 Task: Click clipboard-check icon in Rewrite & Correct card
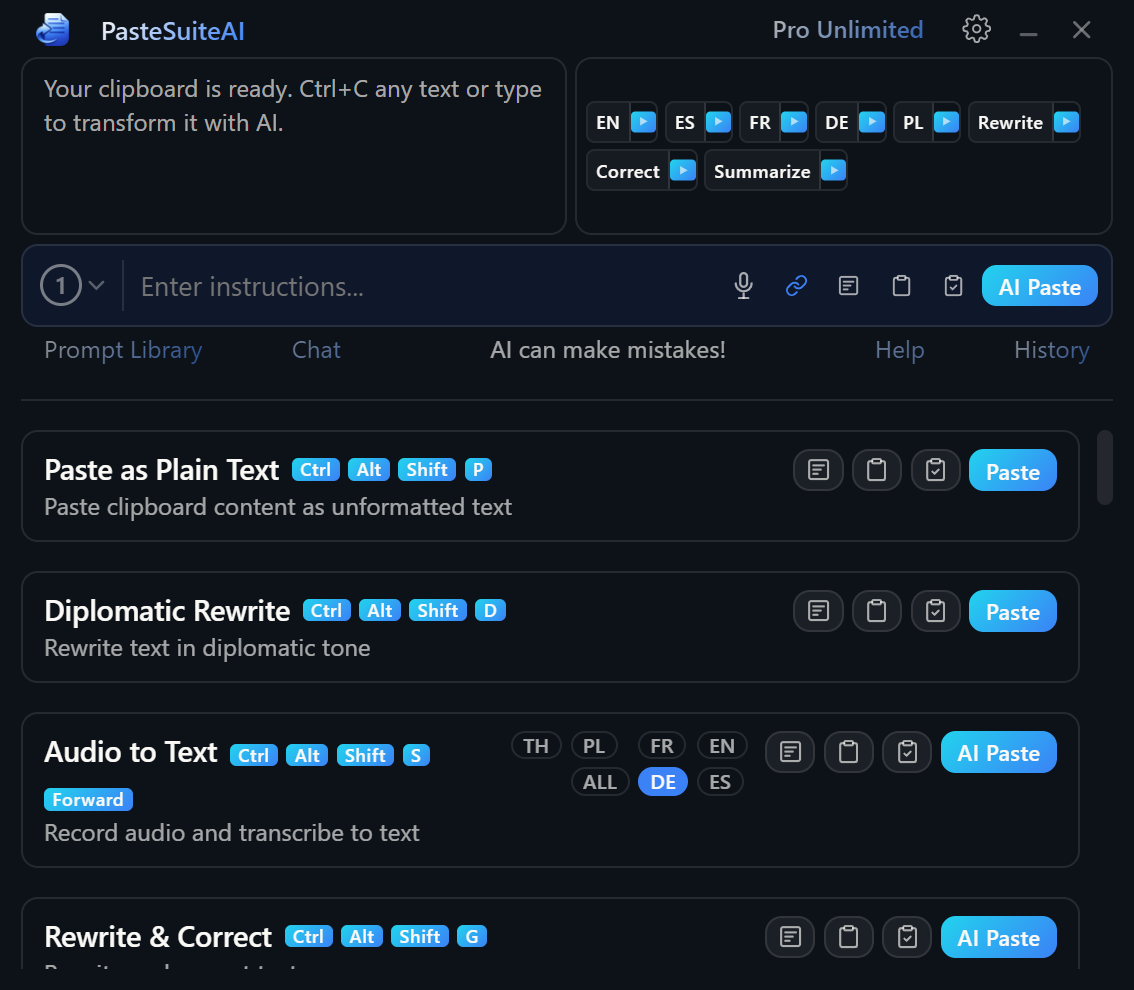click(907, 937)
